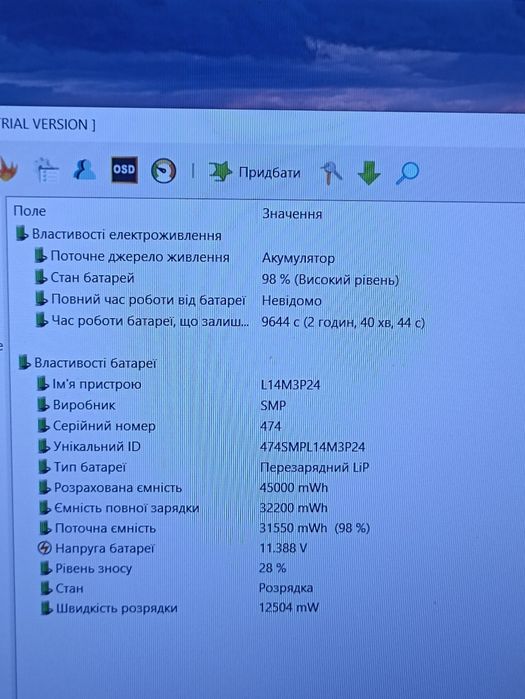Click the green star icon beside Придбати
525x699 pixels.
click(220, 172)
